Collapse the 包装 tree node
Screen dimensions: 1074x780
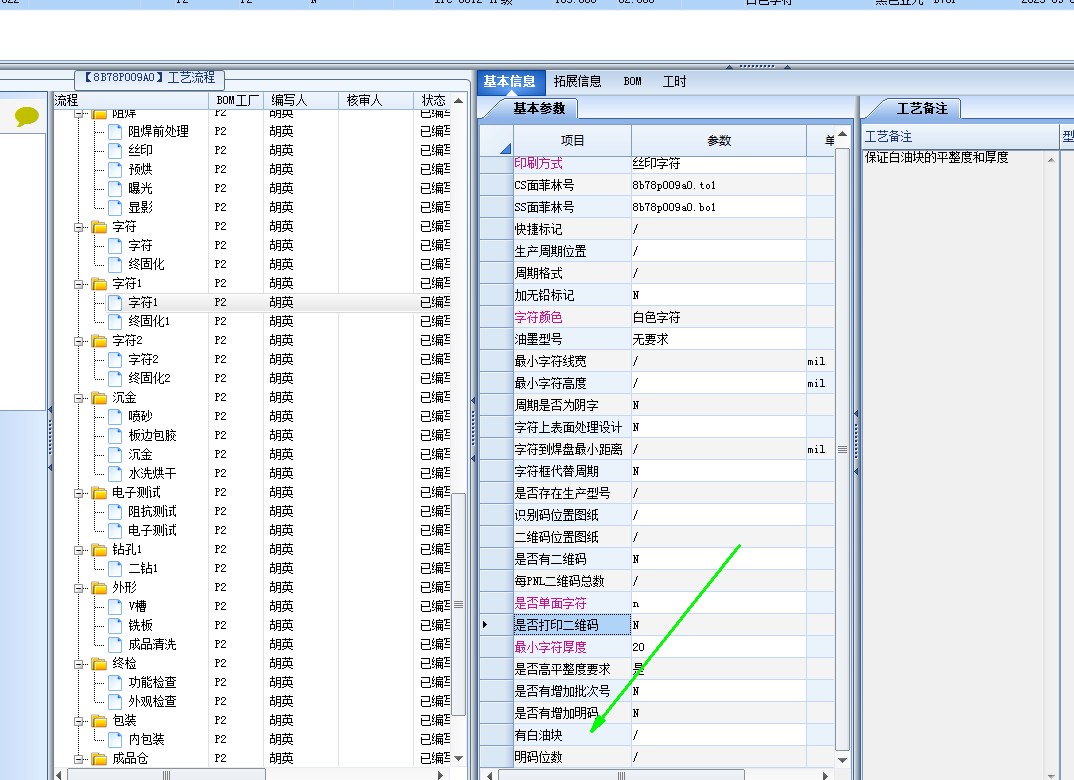pyautogui.click(x=79, y=720)
